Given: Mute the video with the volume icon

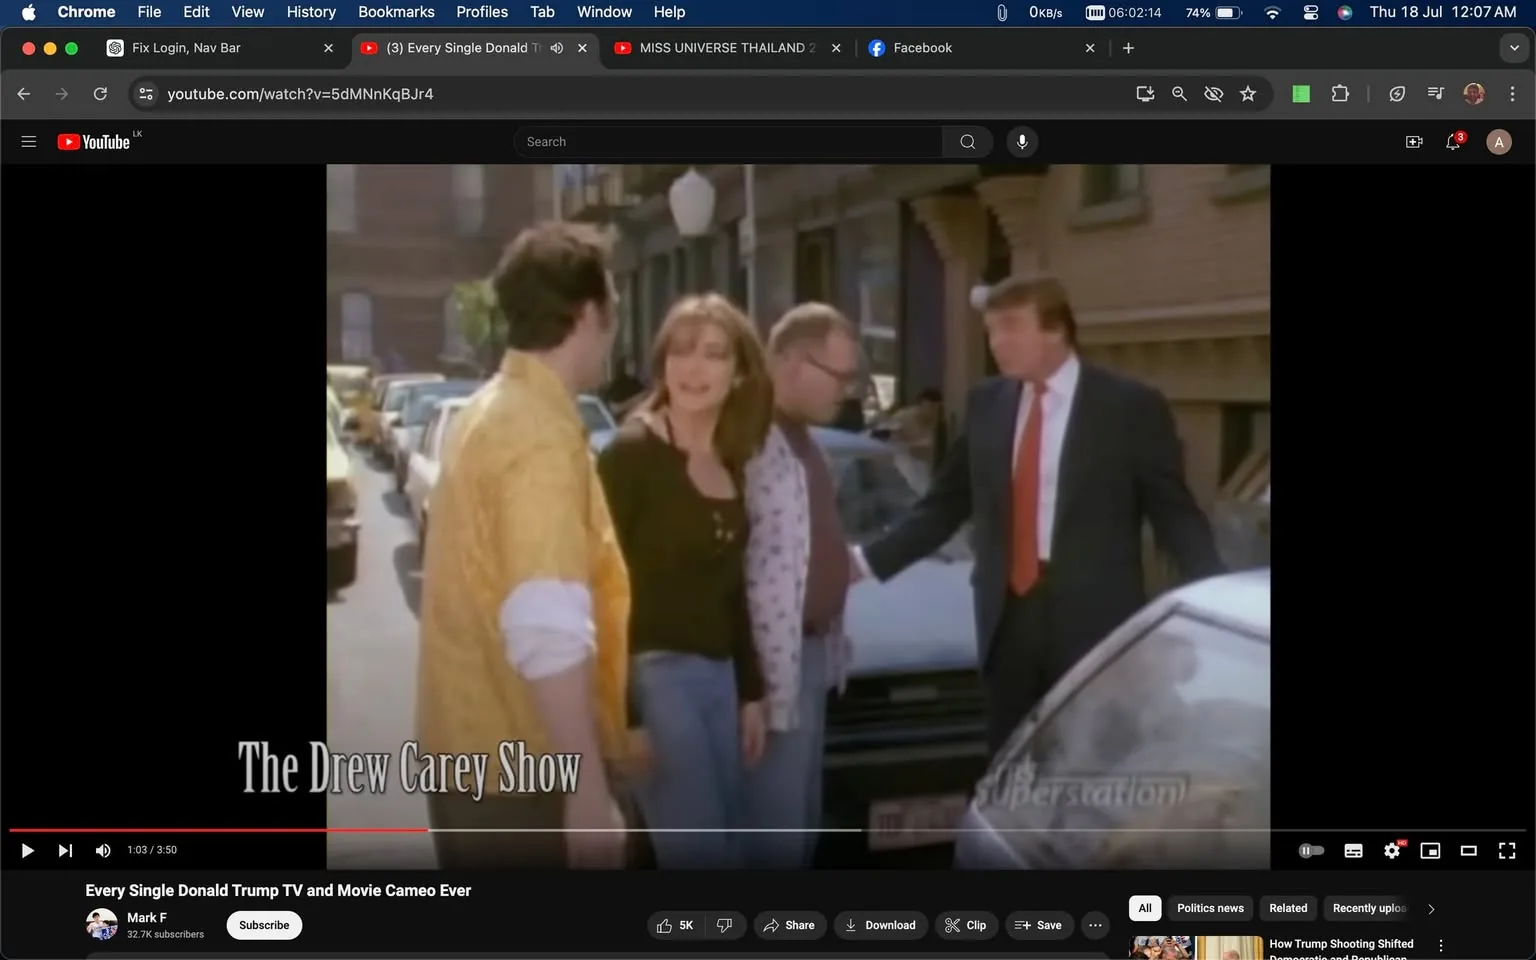Looking at the screenshot, I should [x=102, y=850].
